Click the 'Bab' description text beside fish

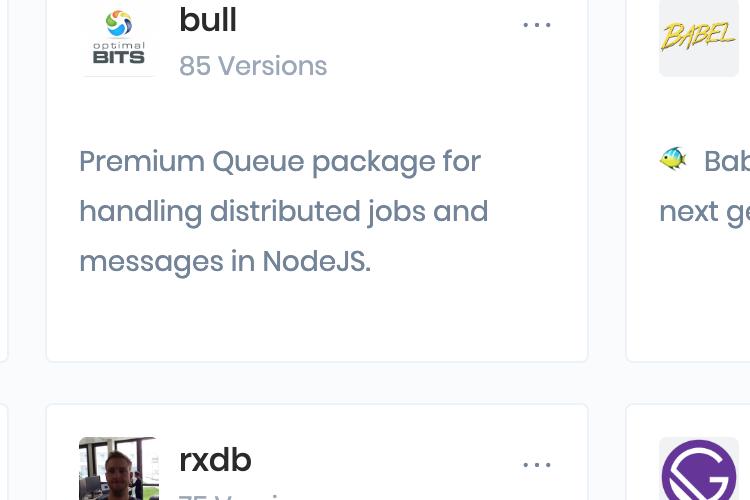pos(727,161)
